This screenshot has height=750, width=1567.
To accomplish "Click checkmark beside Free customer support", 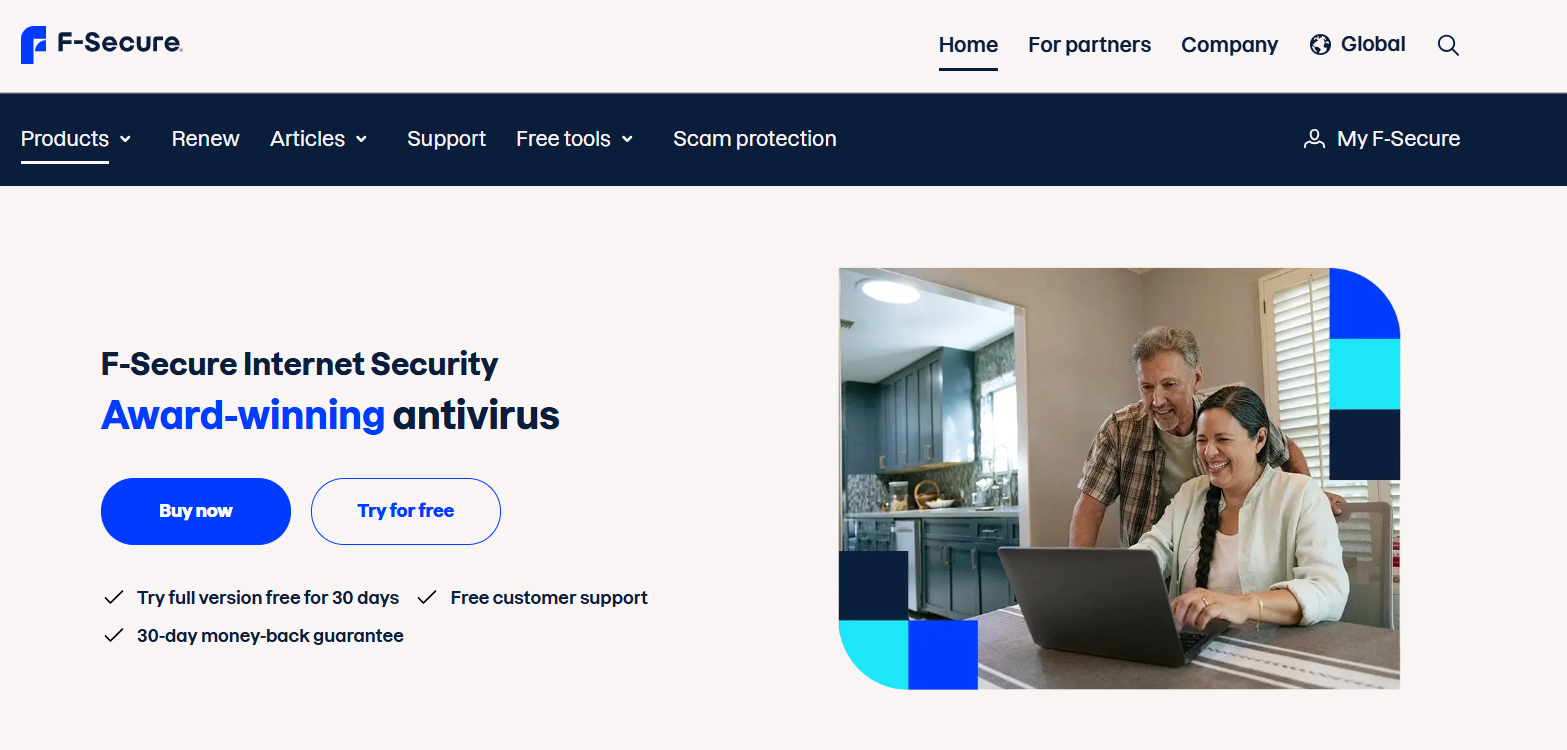I will click(427, 598).
